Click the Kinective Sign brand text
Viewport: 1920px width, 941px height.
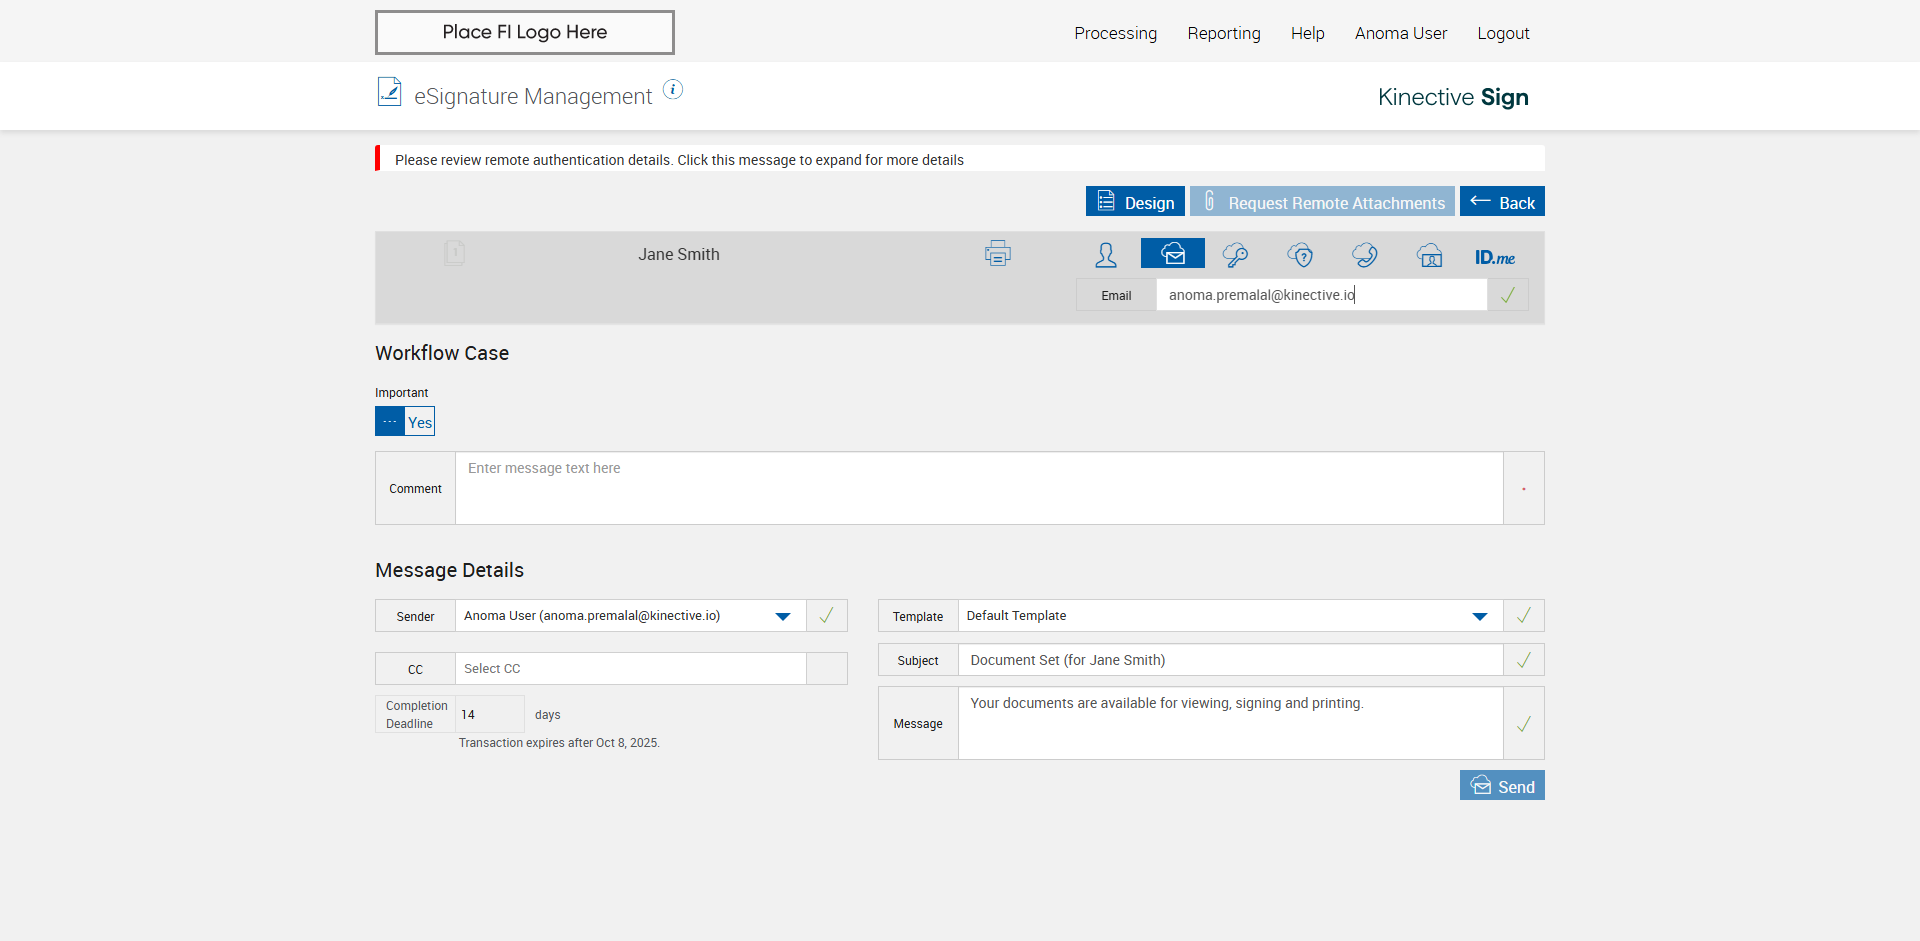[1453, 97]
